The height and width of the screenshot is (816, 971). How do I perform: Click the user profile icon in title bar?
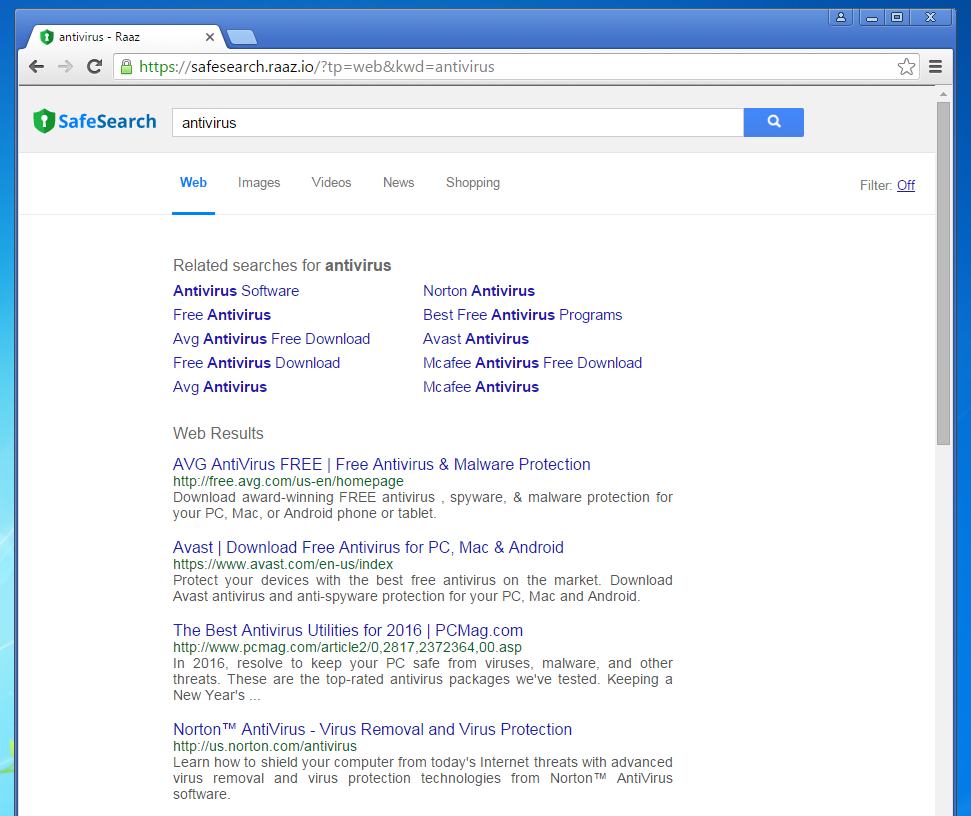(840, 17)
